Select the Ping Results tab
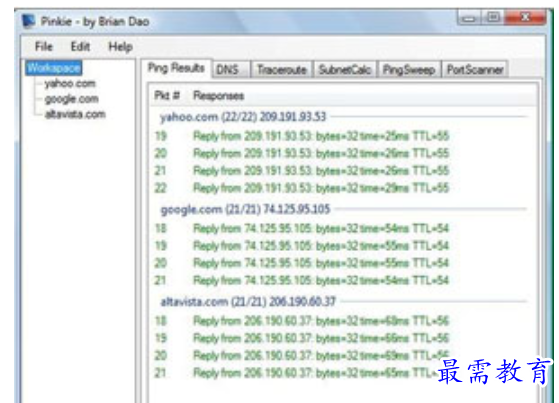559x403 pixels. tap(176, 68)
